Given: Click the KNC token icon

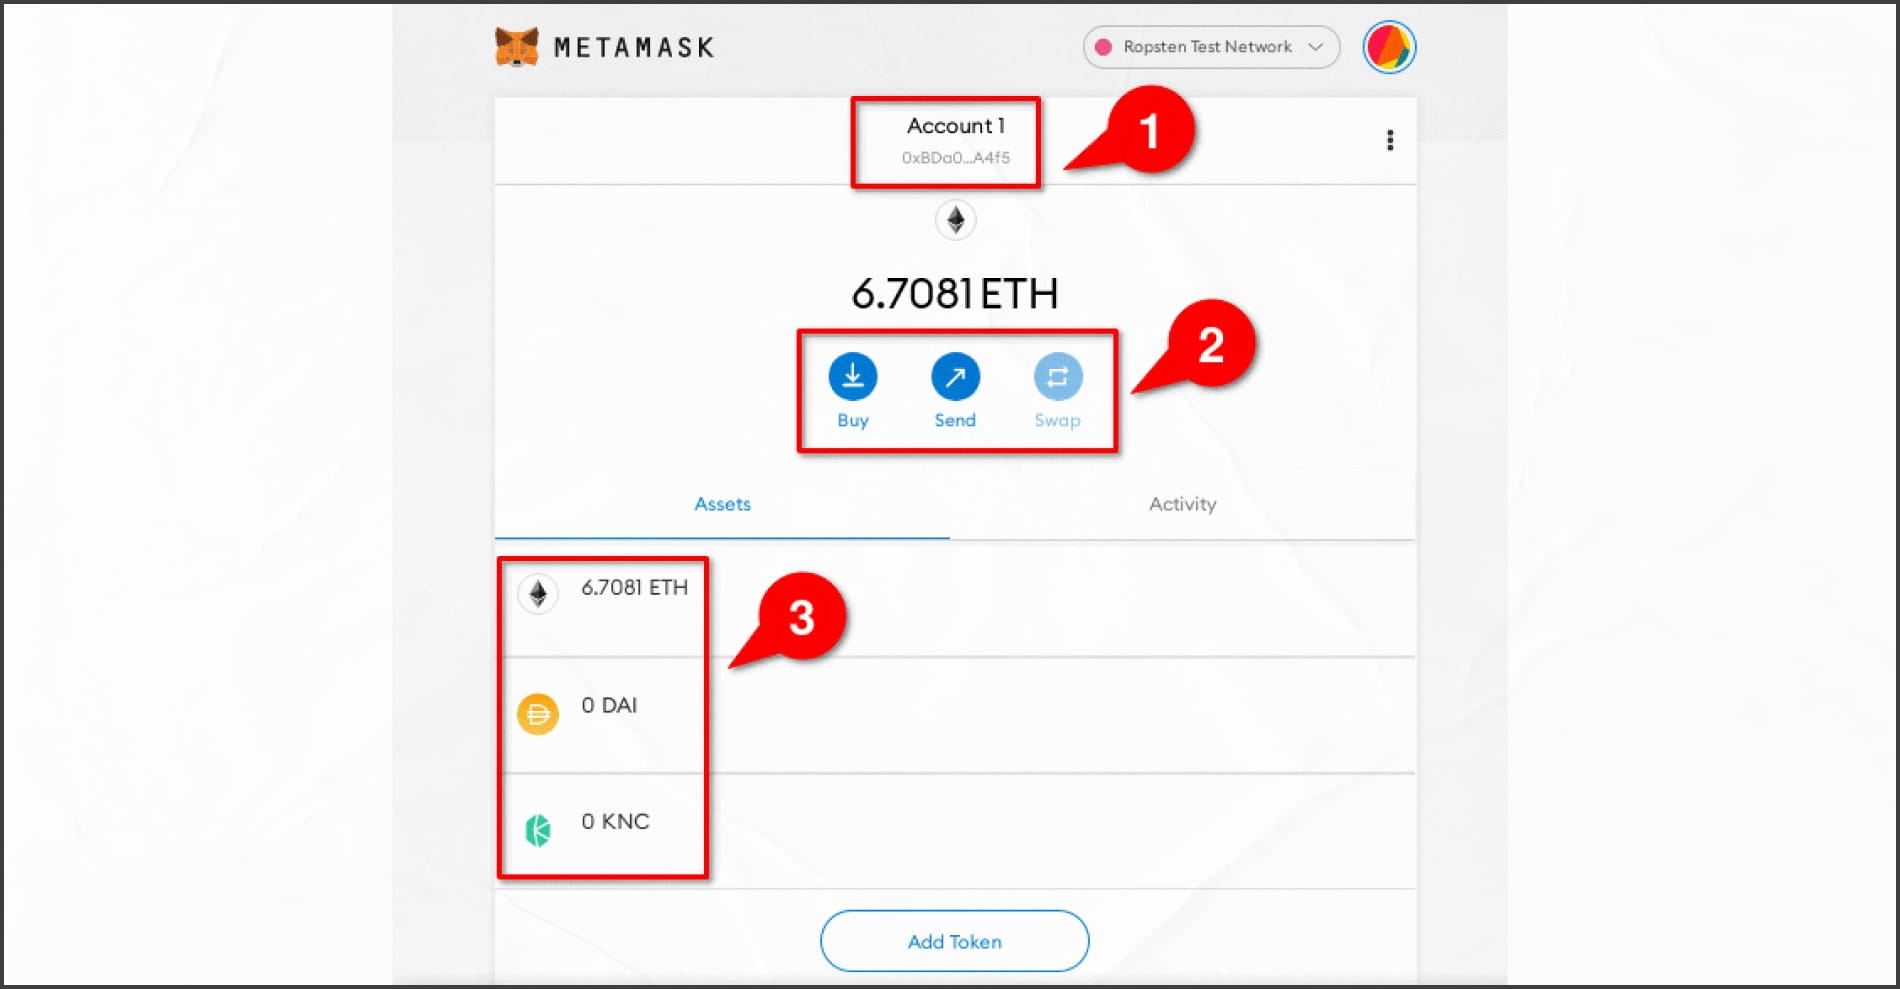Looking at the screenshot, I should coord(538,830).
